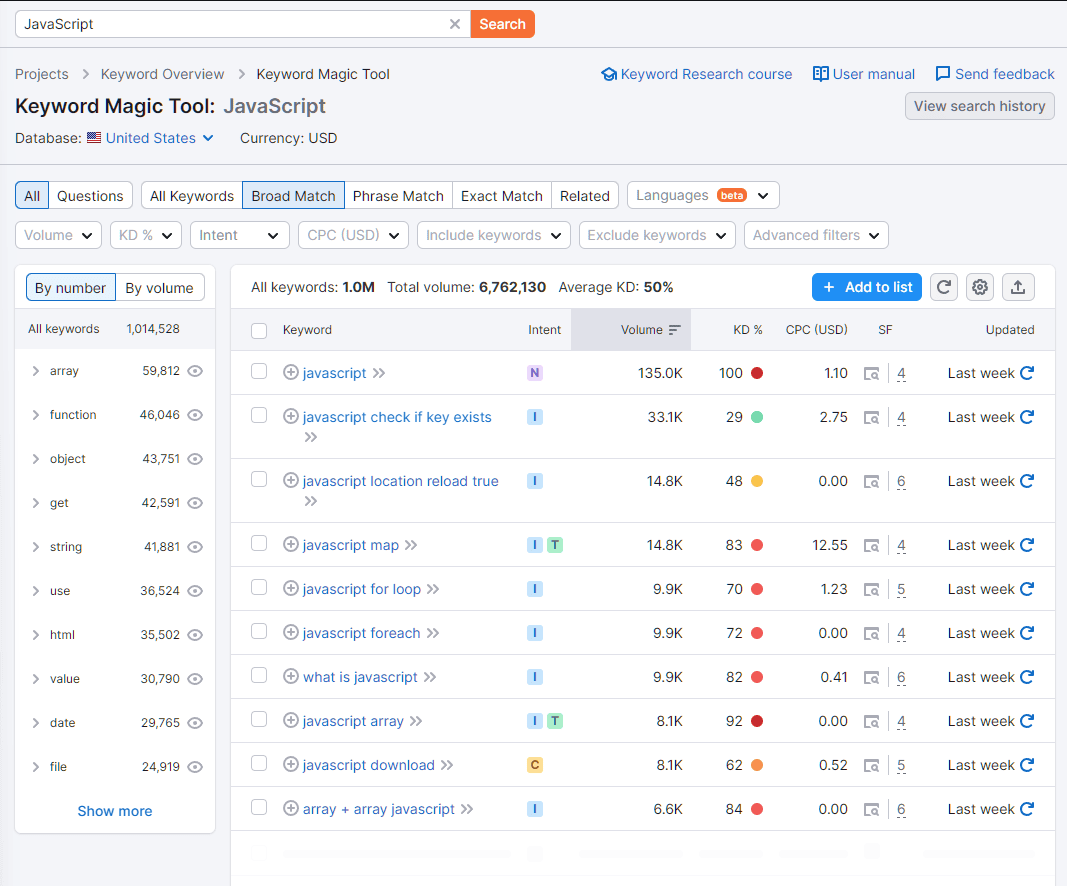Image resolution: width=1067 pixels, height=886 pixels.
Task: Refresh metrics for 'array + array javascript' row
Action: point(1027,809)
